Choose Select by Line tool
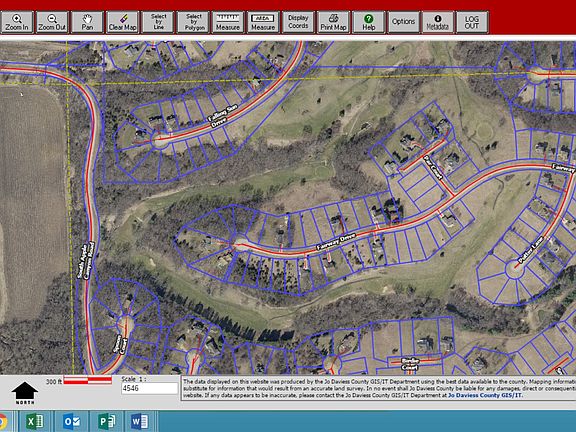The height and width of the screenshot is (432, 576). tap(158, 22)
